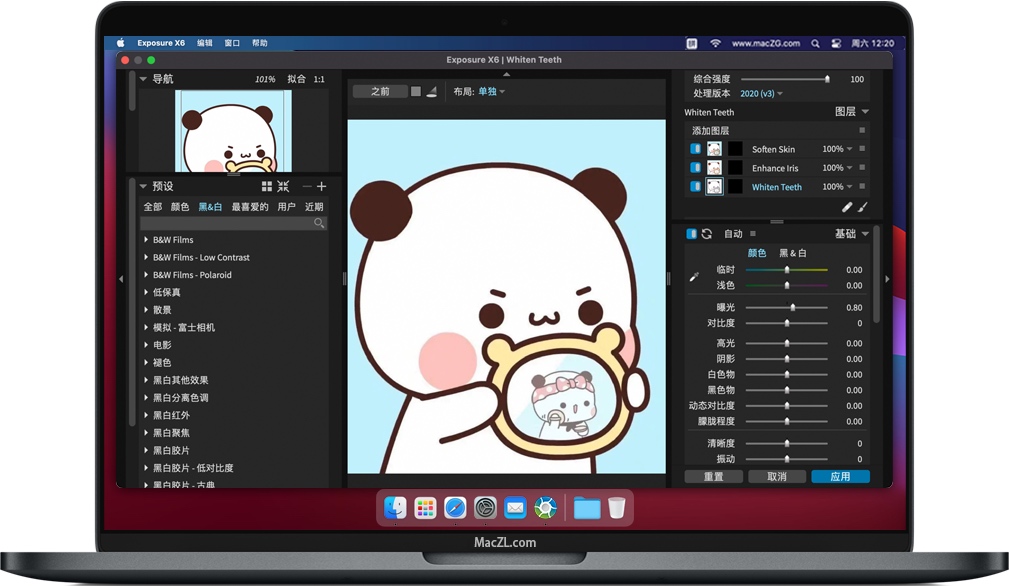The image size is (1009, 586).
Task: Toggle visibility of the Enhance Iris layer
Action: [x=695, y=168]
